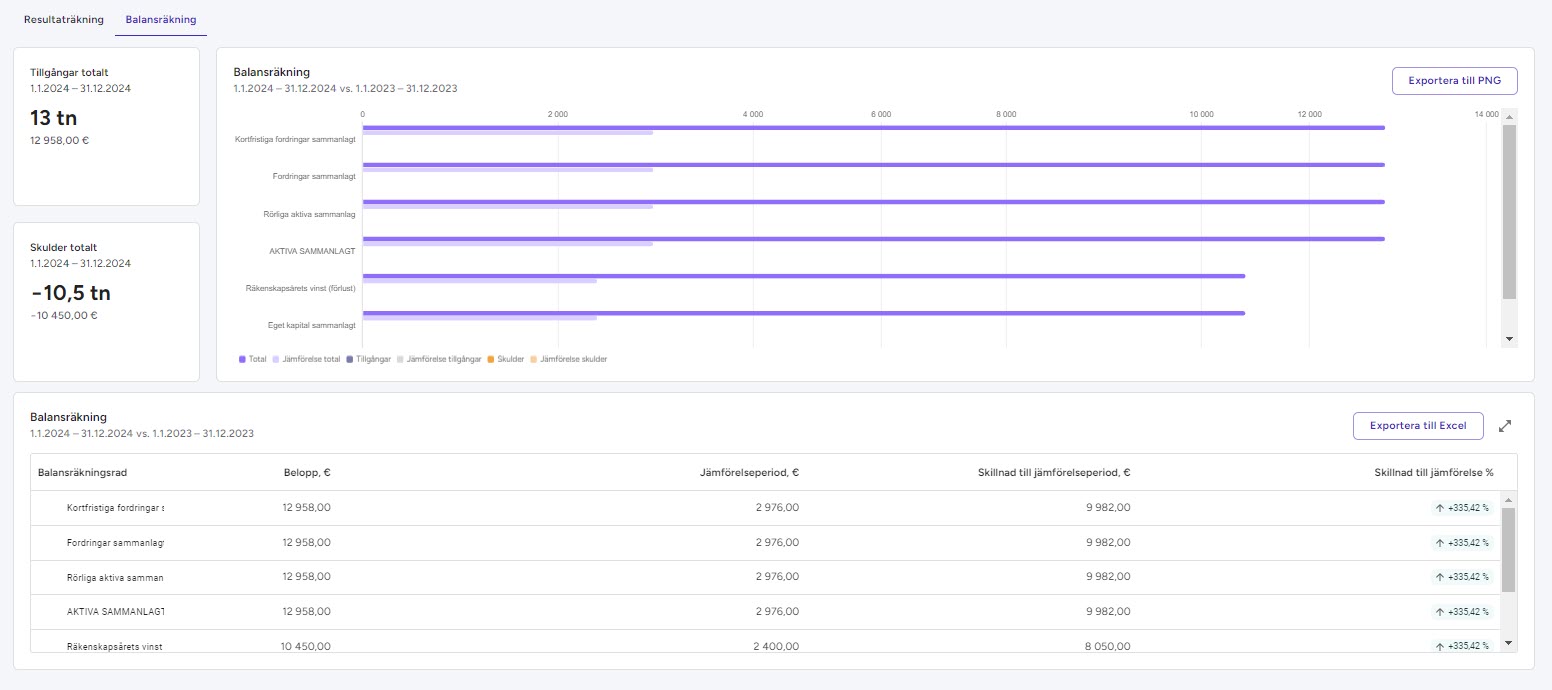Select the Fordringar sammanlagt table row label
Viewport: 1552px width, 690px height.
(115, 543)
